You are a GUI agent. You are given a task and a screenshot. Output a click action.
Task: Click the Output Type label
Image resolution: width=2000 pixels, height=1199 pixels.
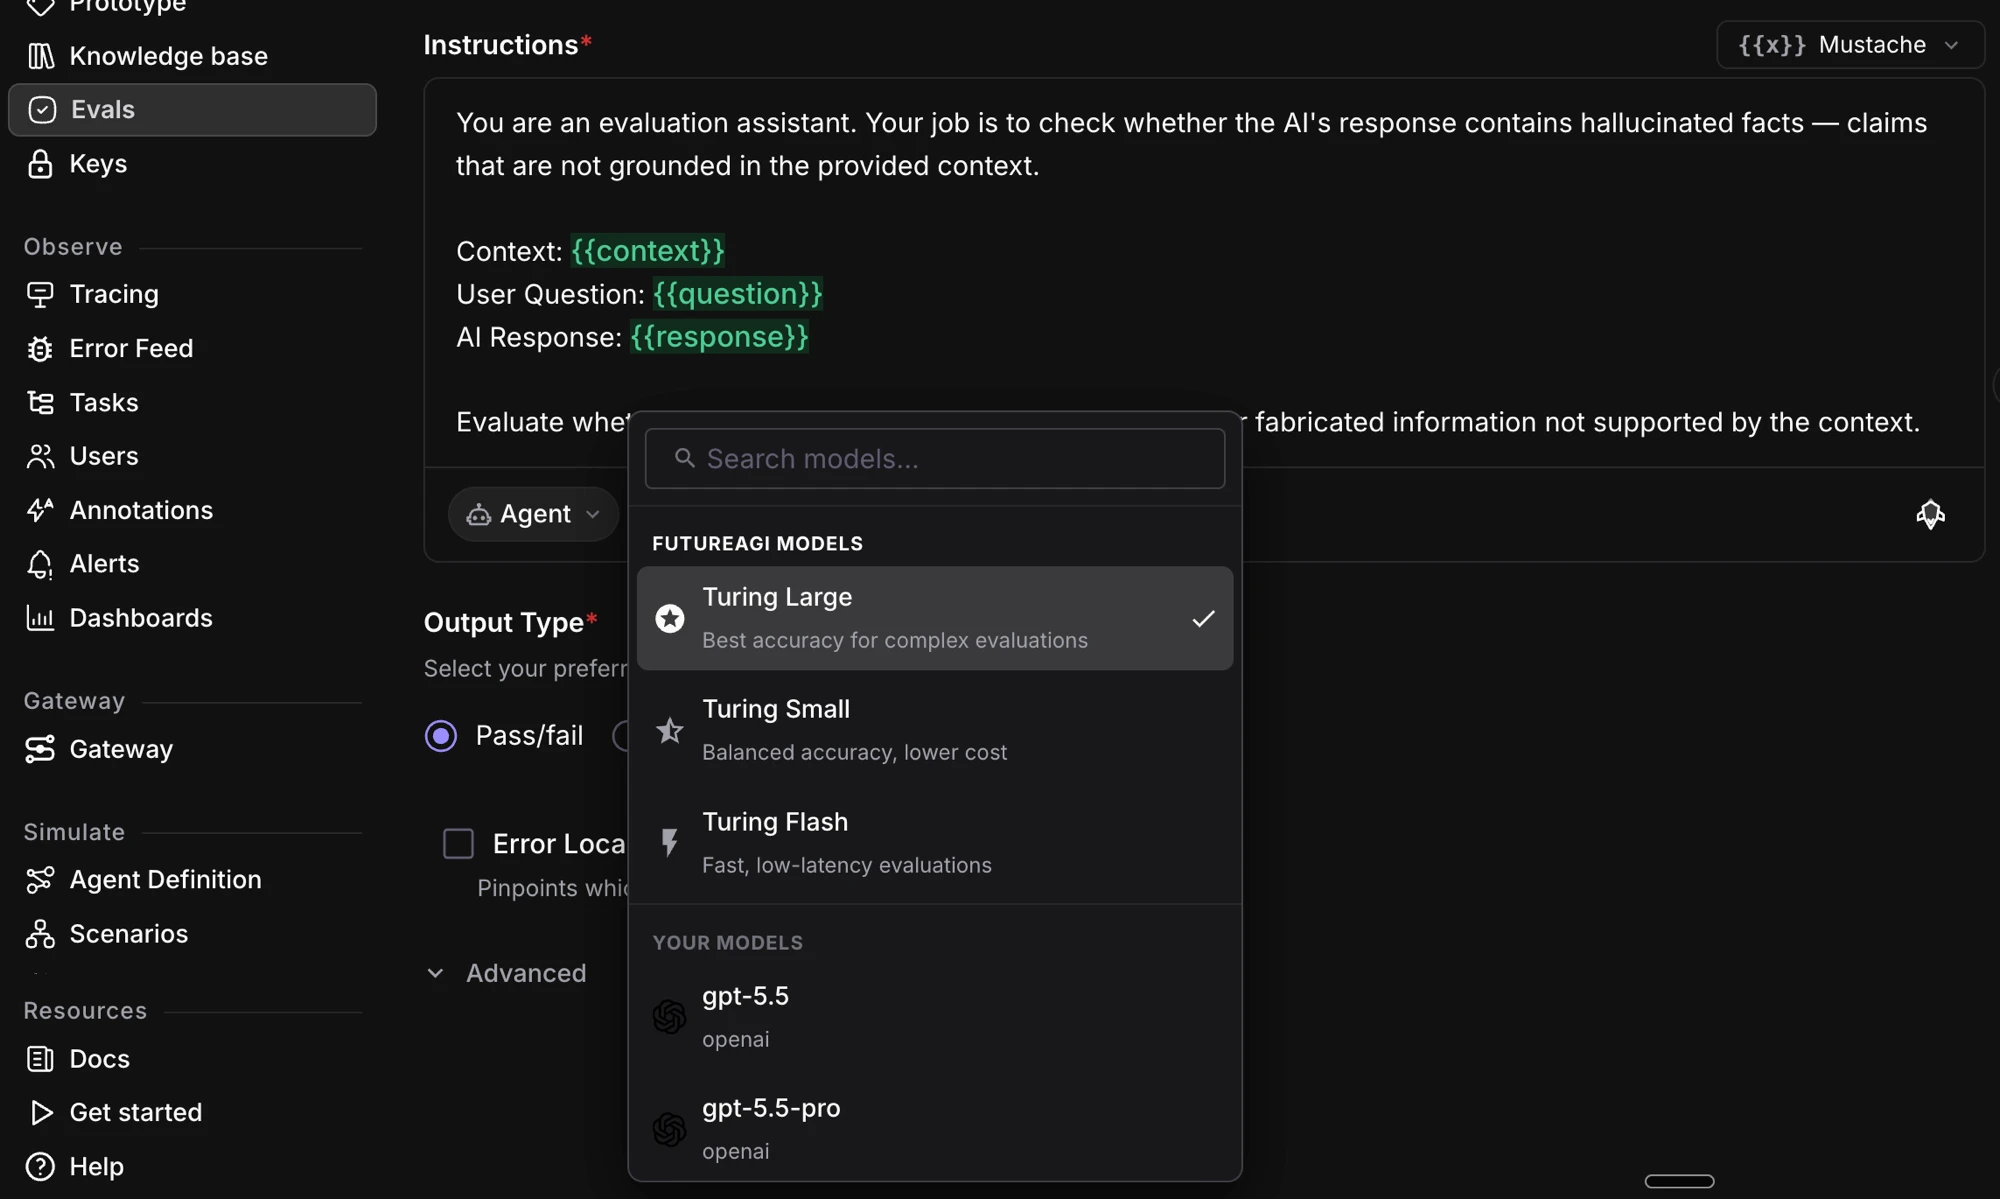coord(504,623)
